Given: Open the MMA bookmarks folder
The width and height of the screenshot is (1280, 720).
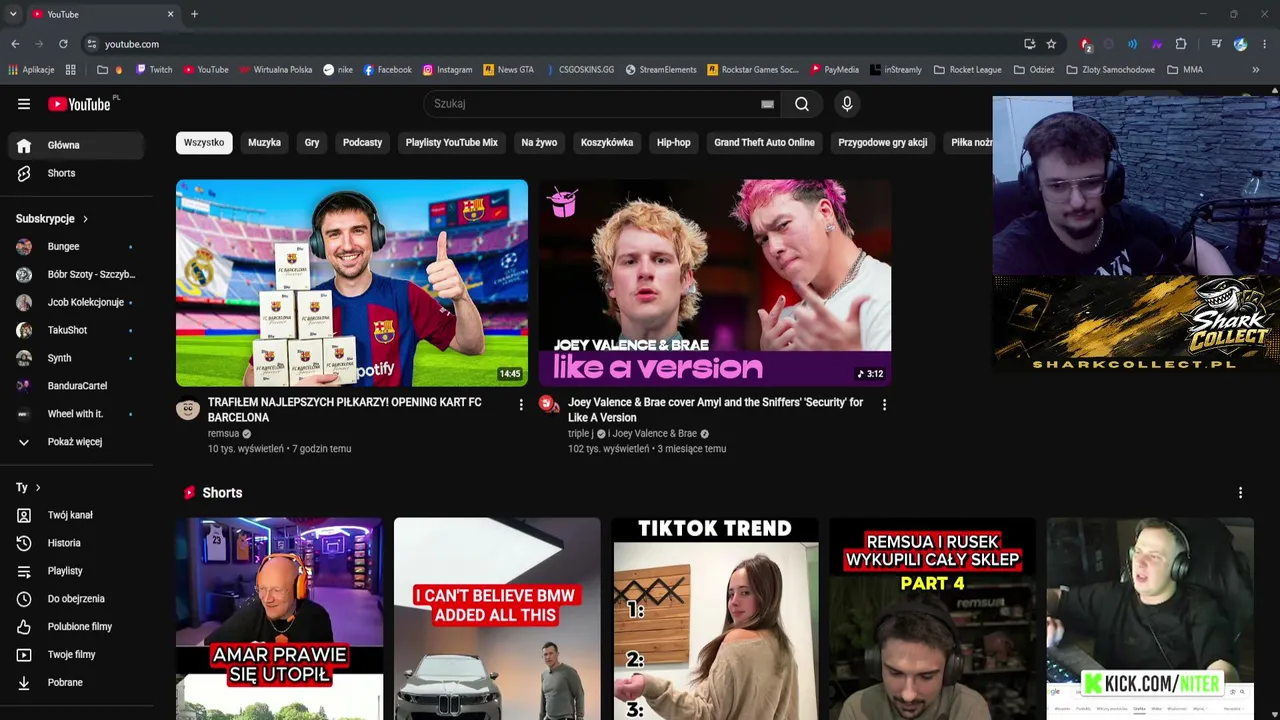Looking at the screenshot, I should click(1184, 70).
